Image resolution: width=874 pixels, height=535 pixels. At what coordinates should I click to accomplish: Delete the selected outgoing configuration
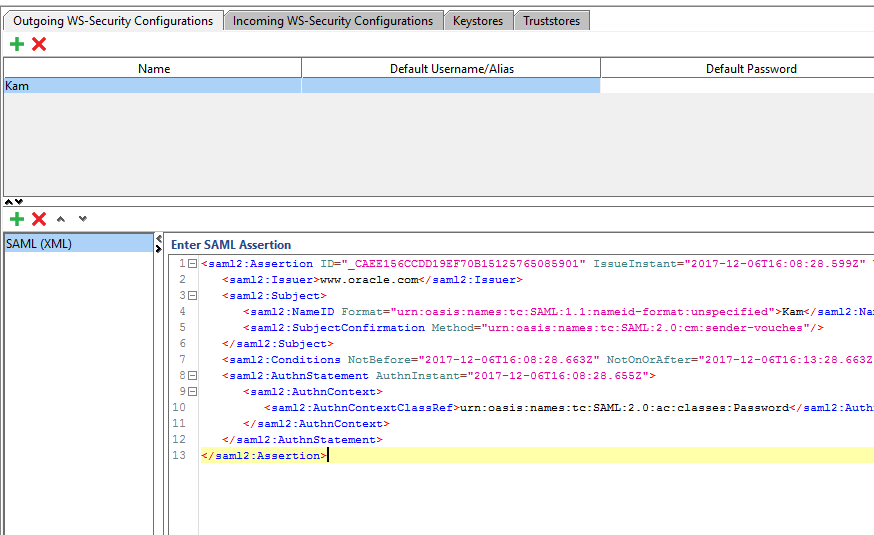point(39,44)
